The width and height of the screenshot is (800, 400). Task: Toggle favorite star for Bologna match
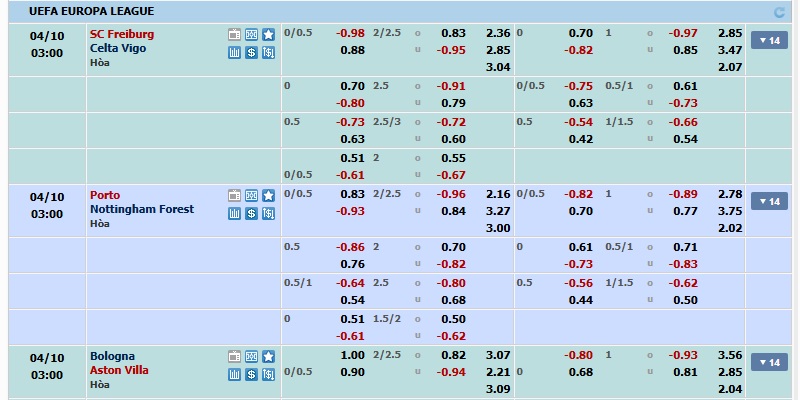(268, 357)
